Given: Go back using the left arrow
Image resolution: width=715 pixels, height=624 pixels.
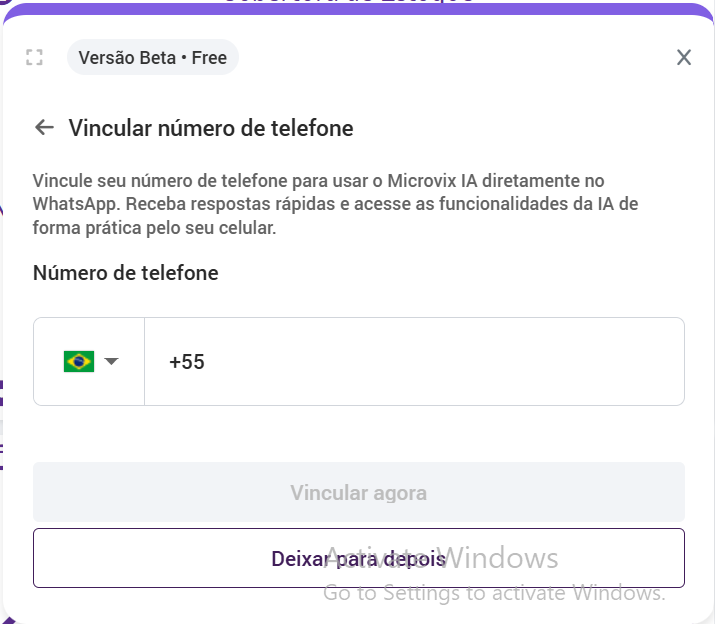Looking at the screenshot, I should pyautogui.click(x=44, y=127).
